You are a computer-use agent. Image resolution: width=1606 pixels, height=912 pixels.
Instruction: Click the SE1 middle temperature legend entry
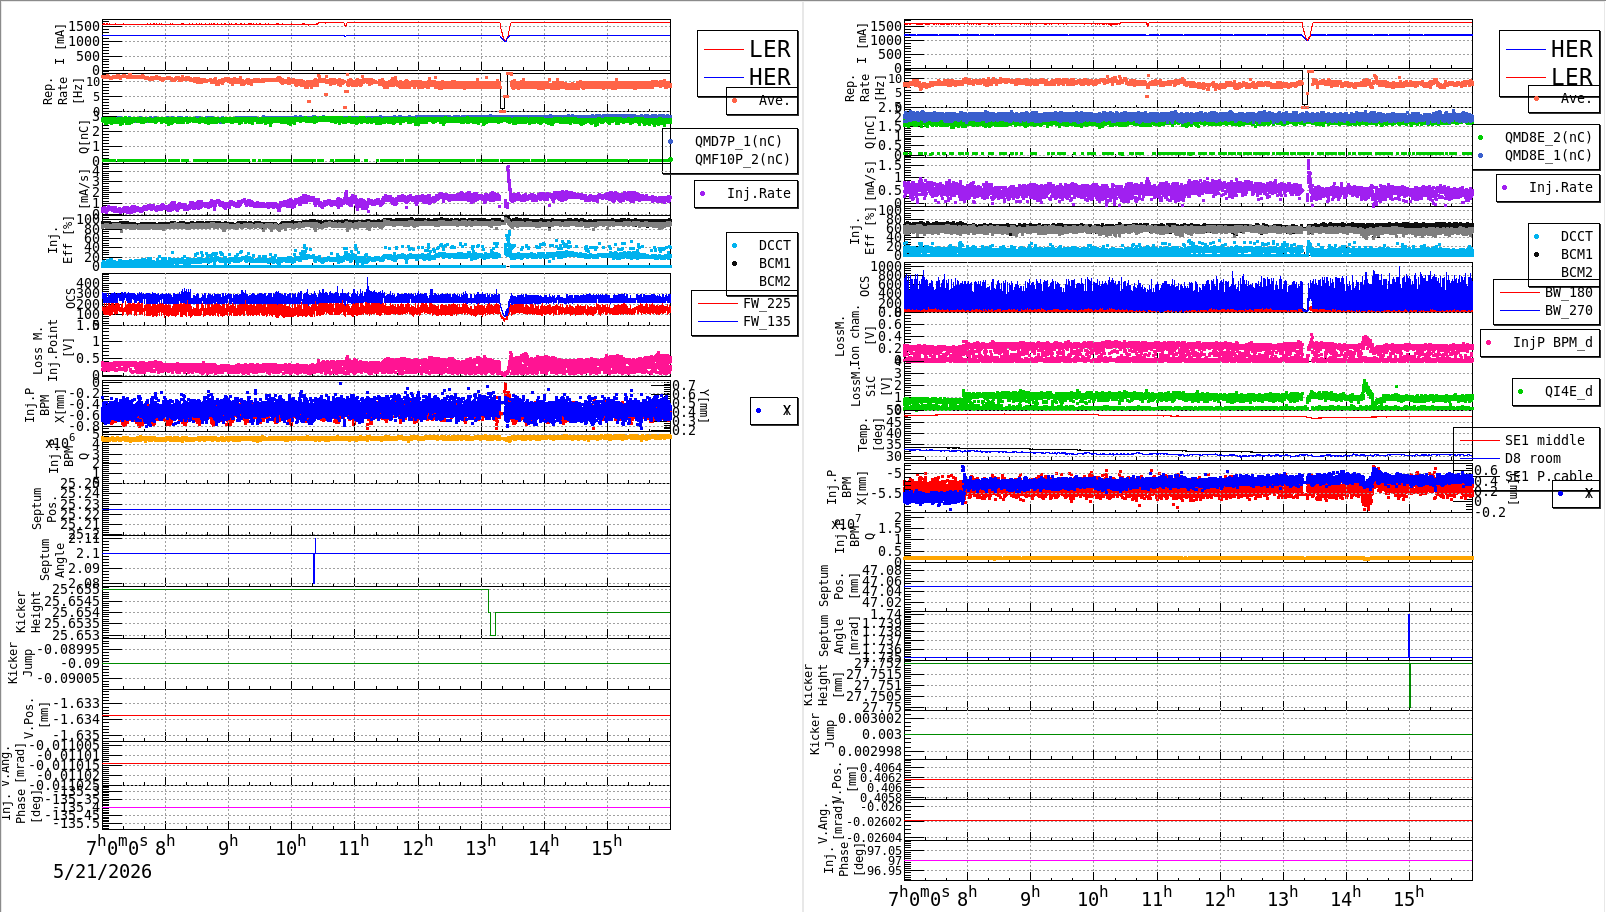tap(1544, 440)
